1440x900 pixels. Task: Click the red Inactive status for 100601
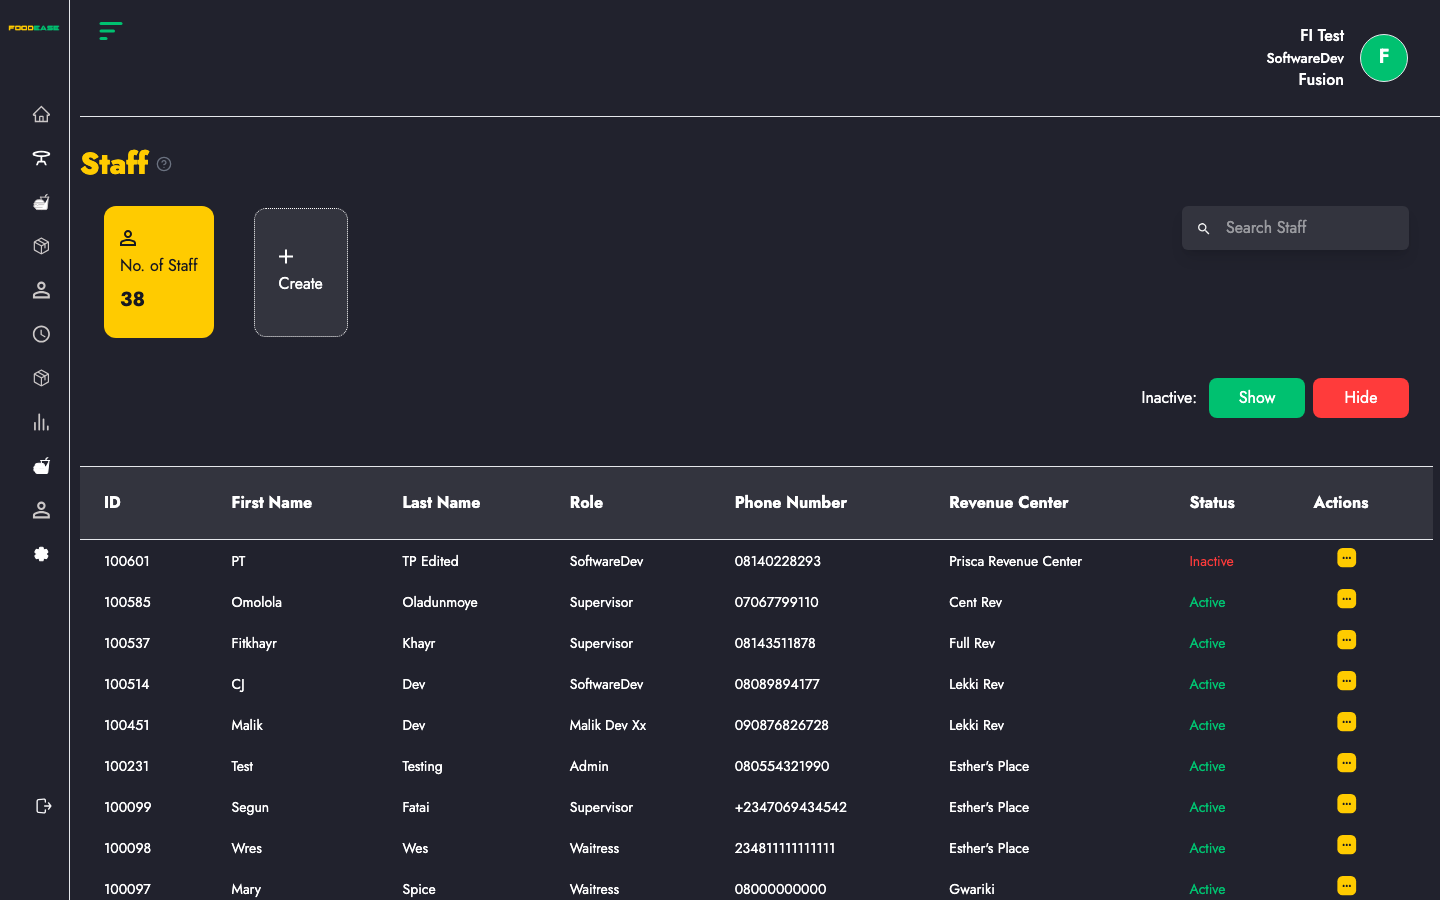point(1211,562)
